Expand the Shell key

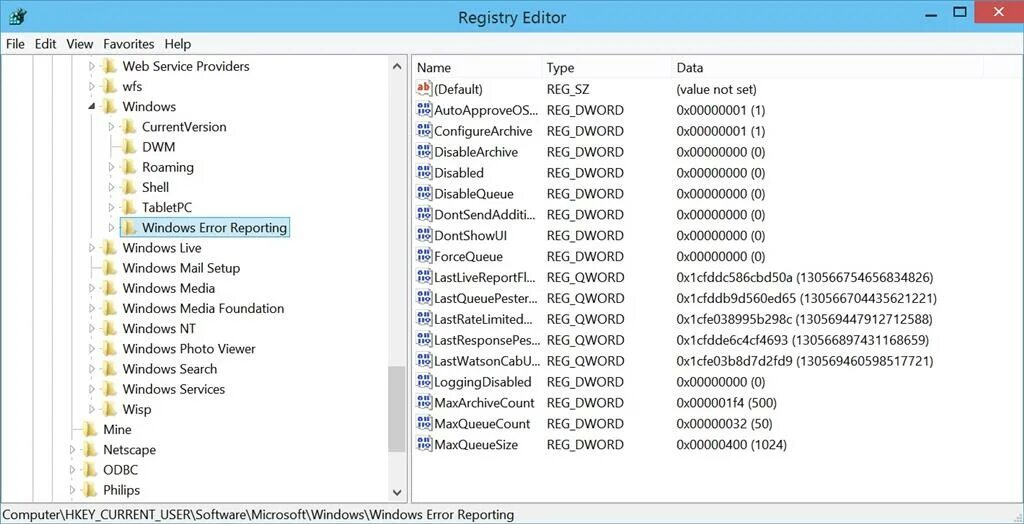pos(111,188)
